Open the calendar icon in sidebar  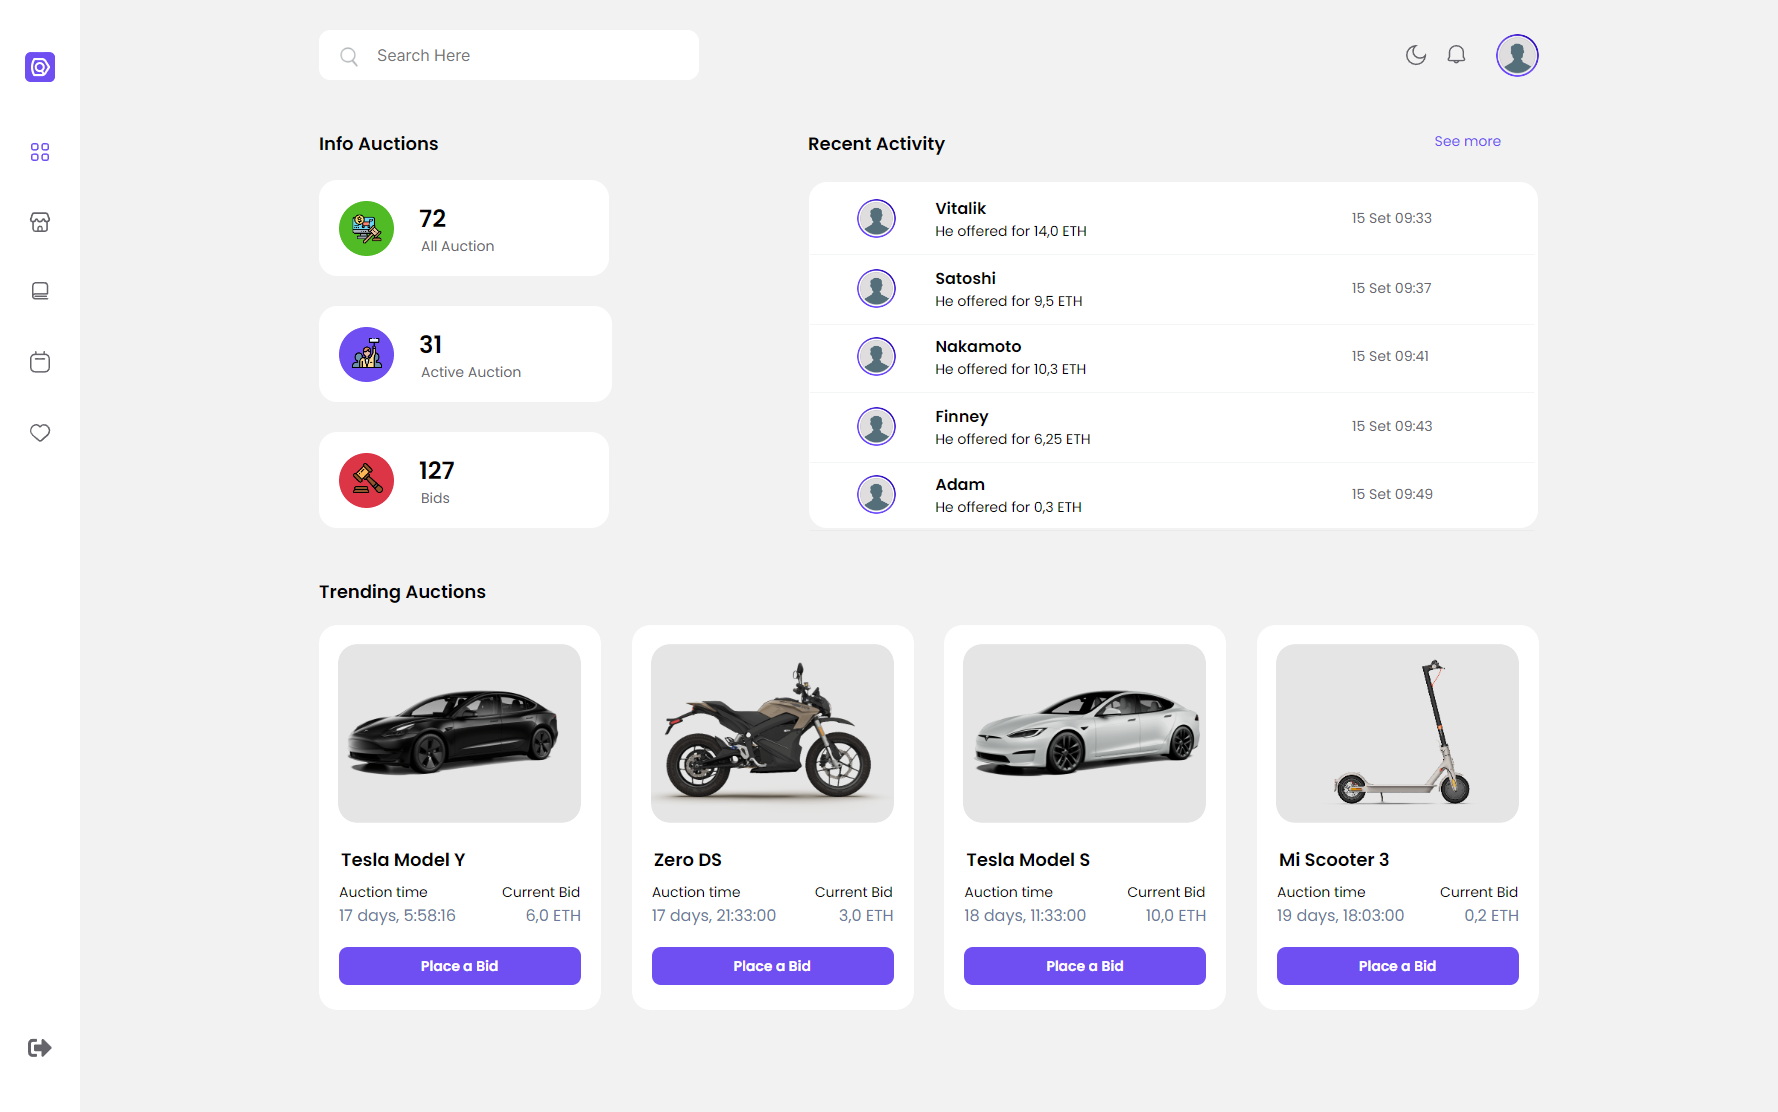tap(40, 362)
